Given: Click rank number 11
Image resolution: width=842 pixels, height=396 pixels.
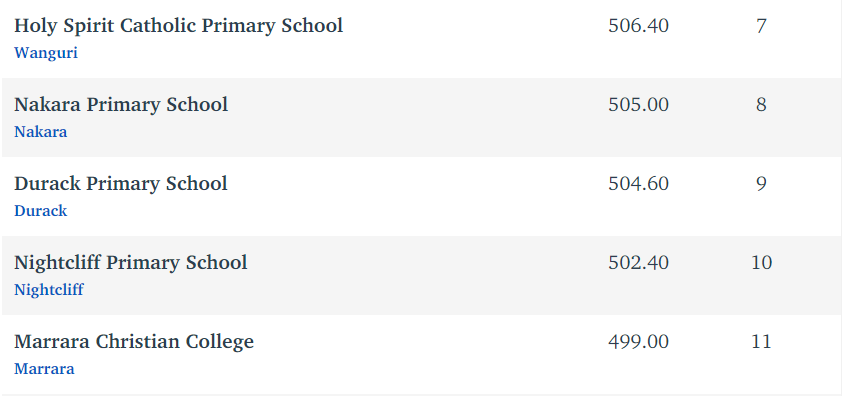Looking at the screenshot, I should (x=761, y=342).
